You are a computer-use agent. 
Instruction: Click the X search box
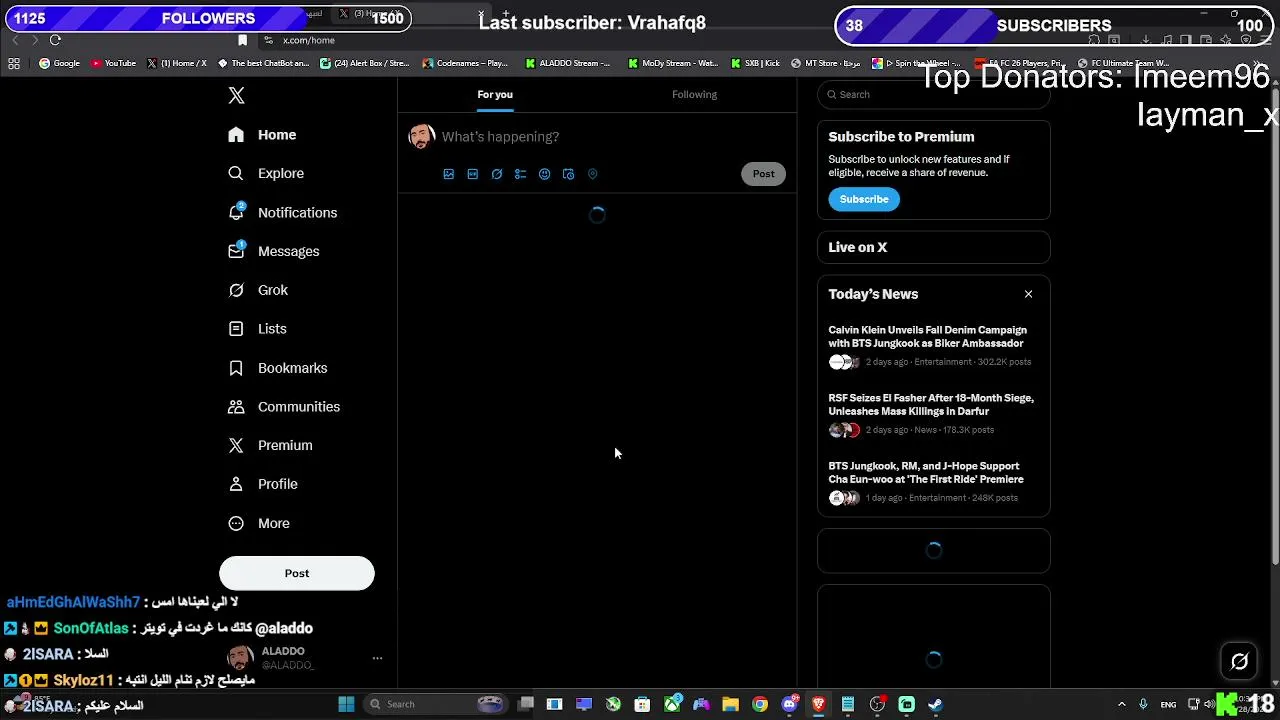pos(934,94)
